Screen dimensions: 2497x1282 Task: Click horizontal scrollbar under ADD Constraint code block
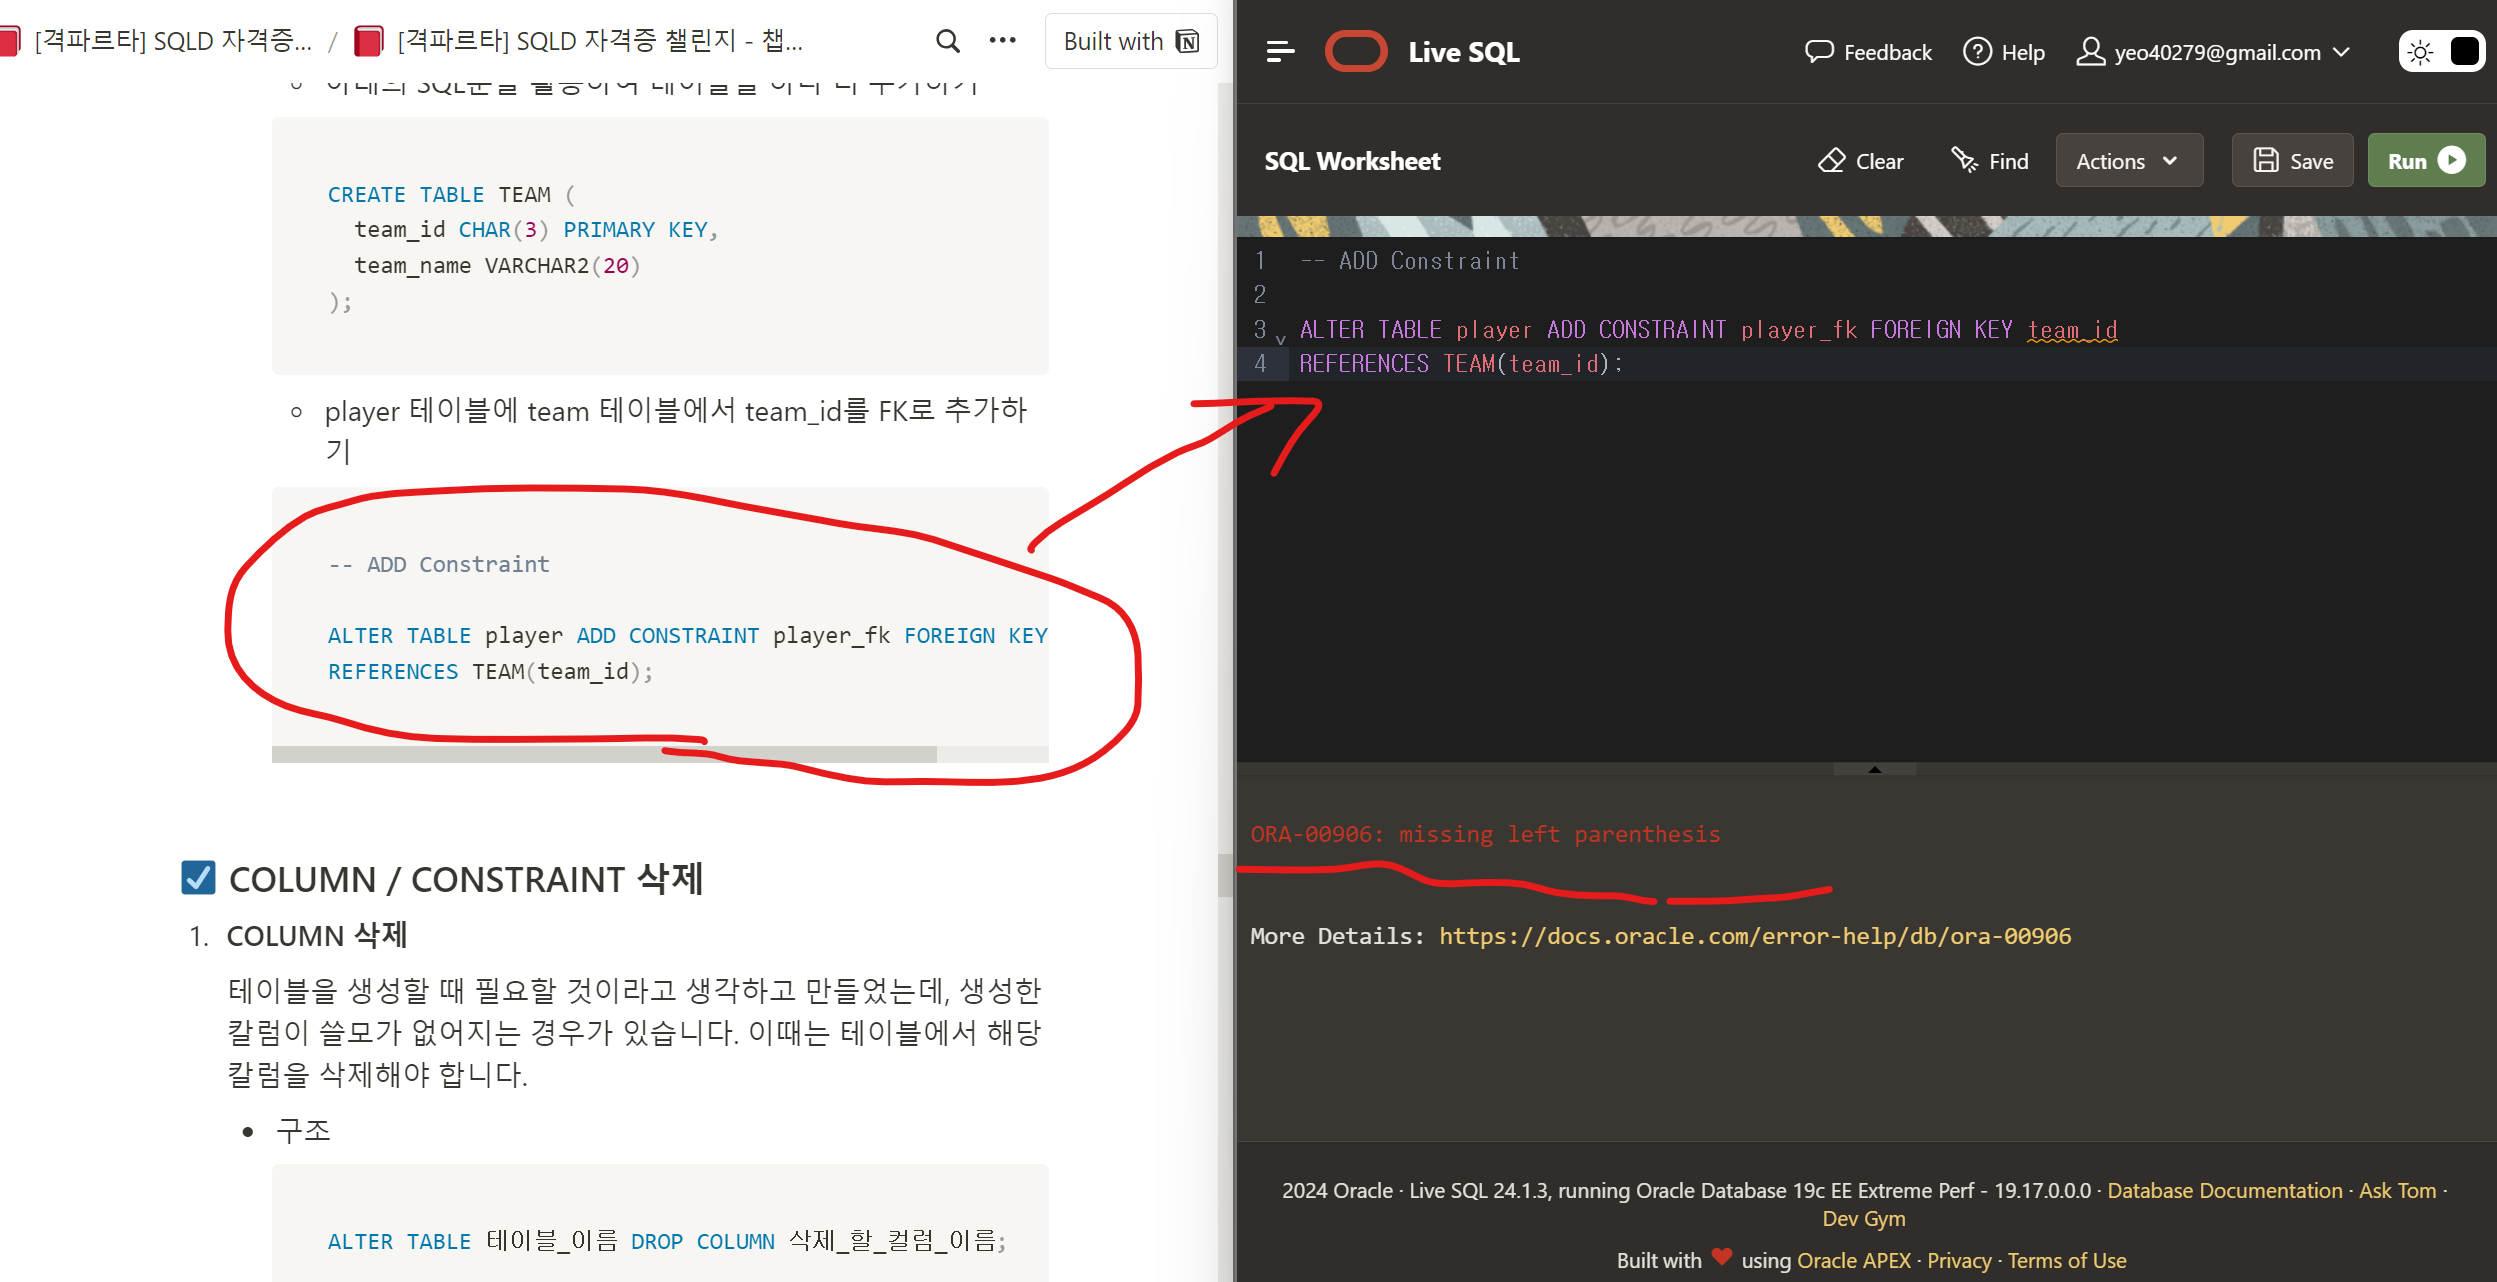tap(604, 754)
